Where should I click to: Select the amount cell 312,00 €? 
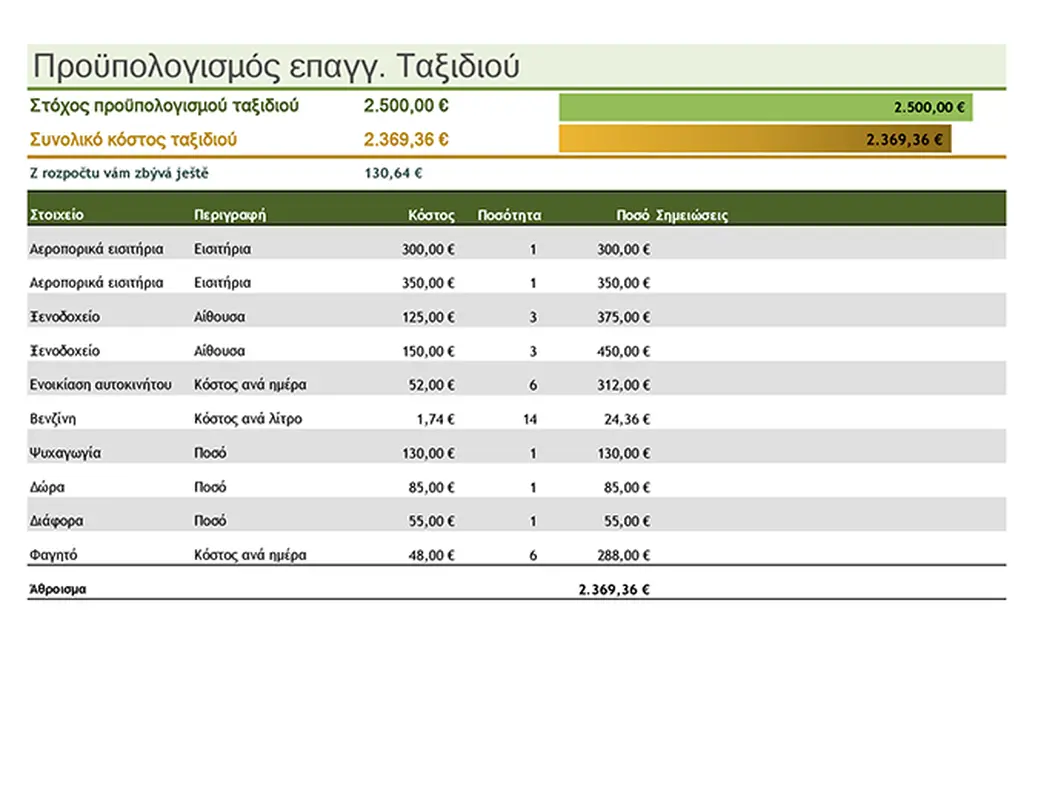pyautogui.click(x=624, y=385)
